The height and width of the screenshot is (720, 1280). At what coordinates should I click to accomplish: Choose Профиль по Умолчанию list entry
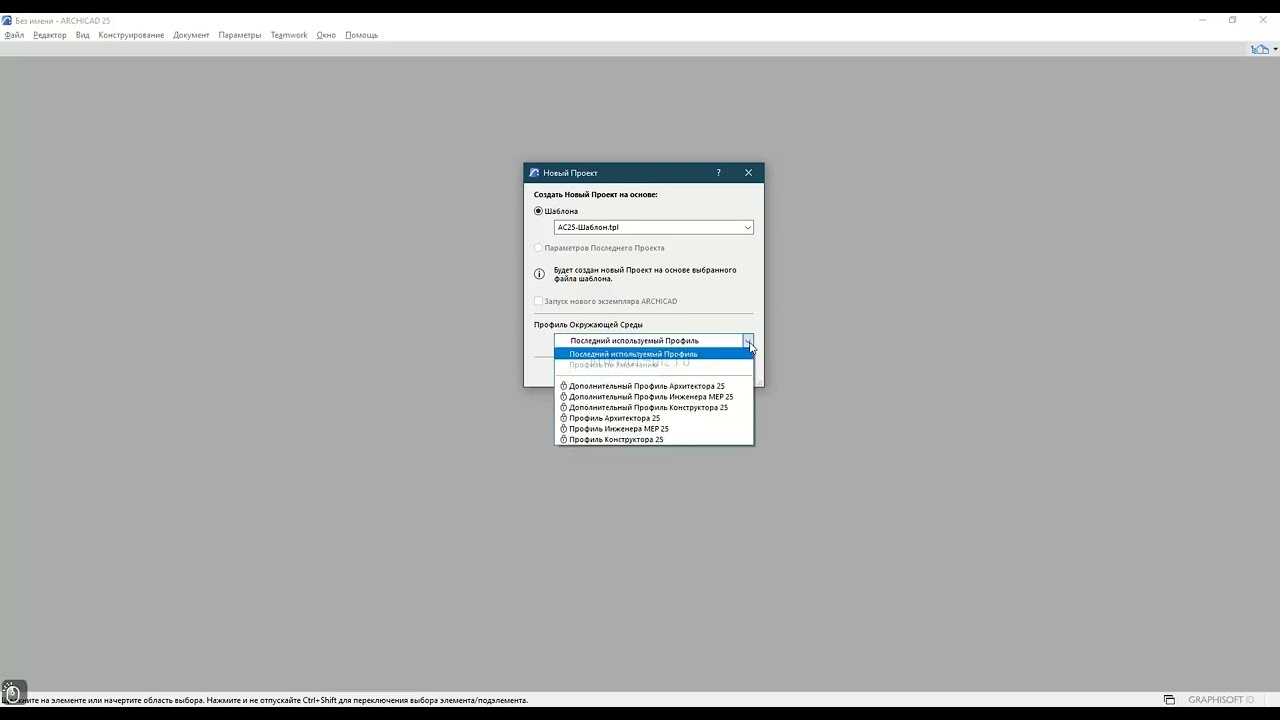click(654, 365)
